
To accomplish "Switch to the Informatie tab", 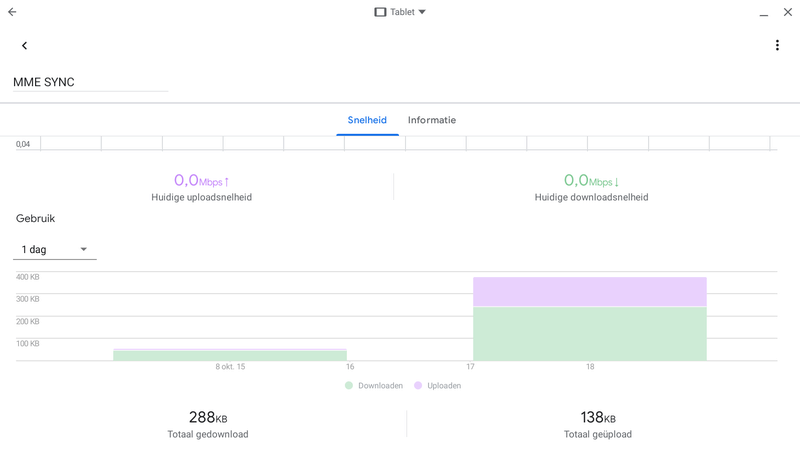I will (432, 120).
